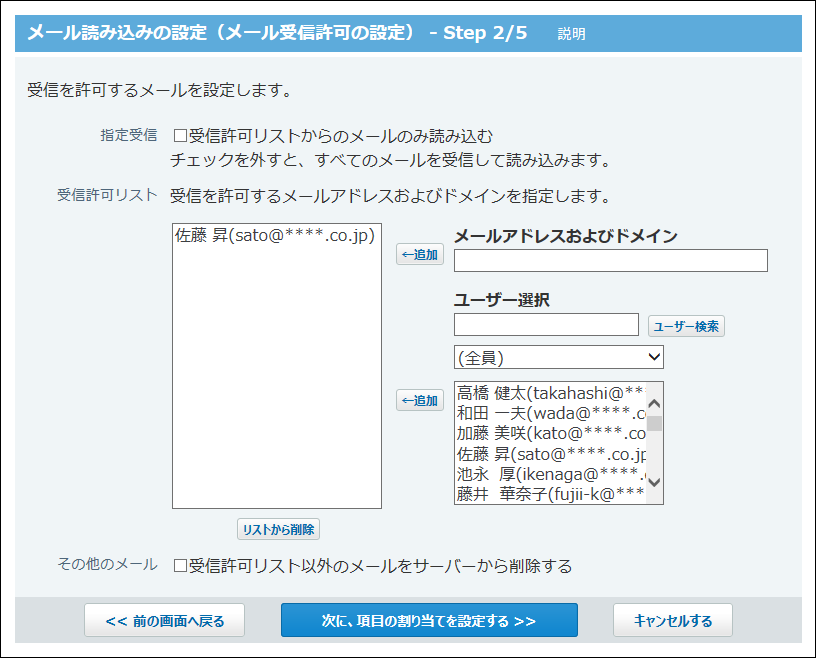Pick 池永 厚 from the user list
816x658 pixels.
(x=550, y=474)
